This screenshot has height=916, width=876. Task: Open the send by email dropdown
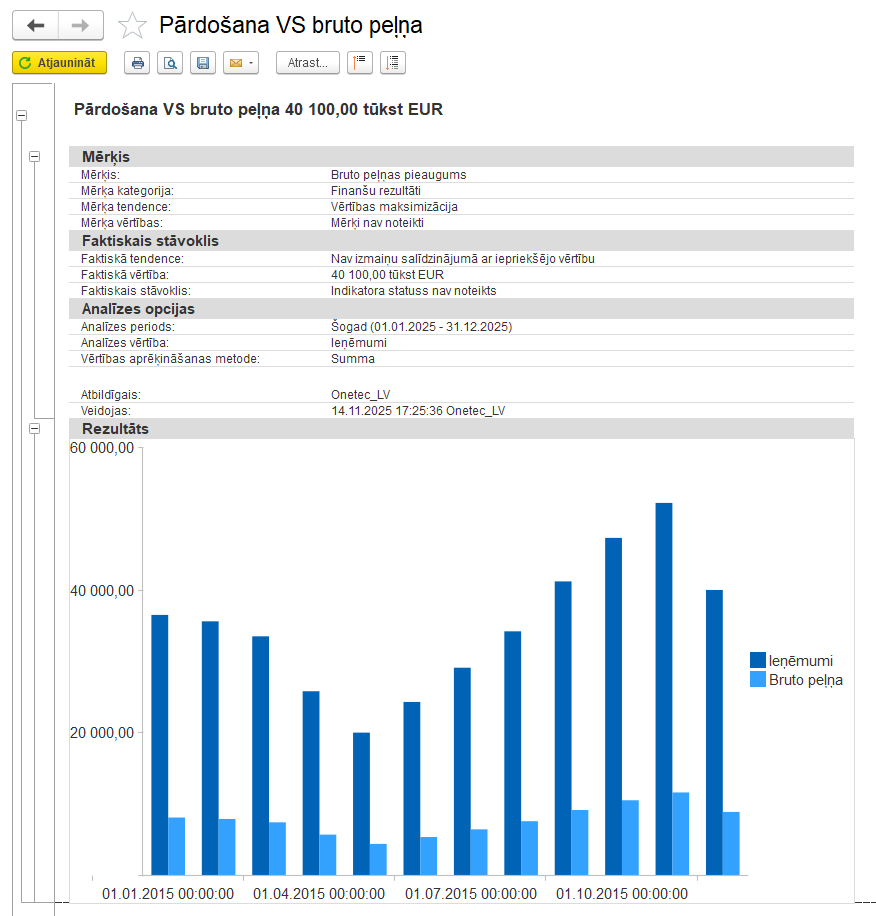241,63
